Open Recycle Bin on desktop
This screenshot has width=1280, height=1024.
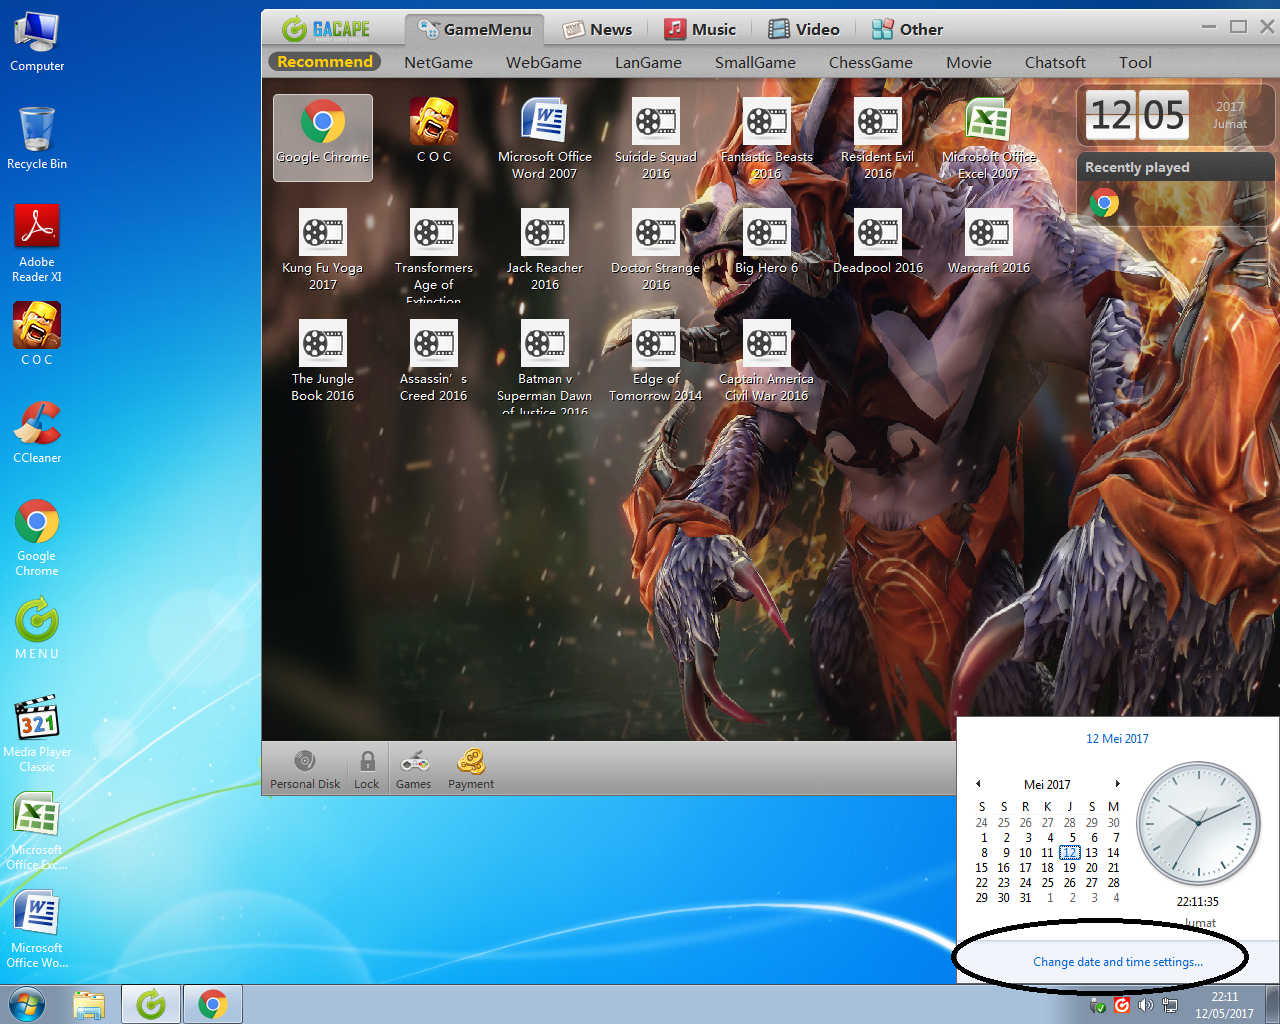(37, 138)
